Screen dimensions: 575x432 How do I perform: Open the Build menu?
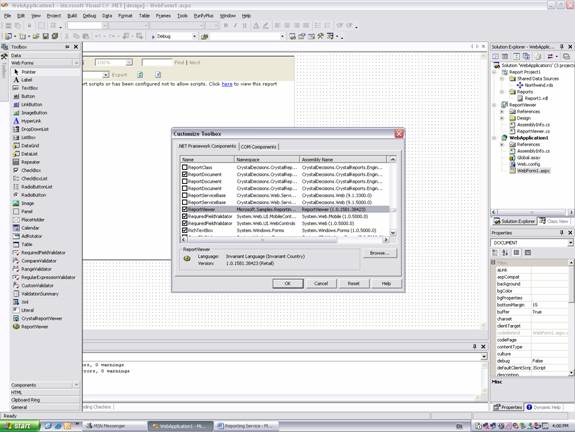coord(72,16)
